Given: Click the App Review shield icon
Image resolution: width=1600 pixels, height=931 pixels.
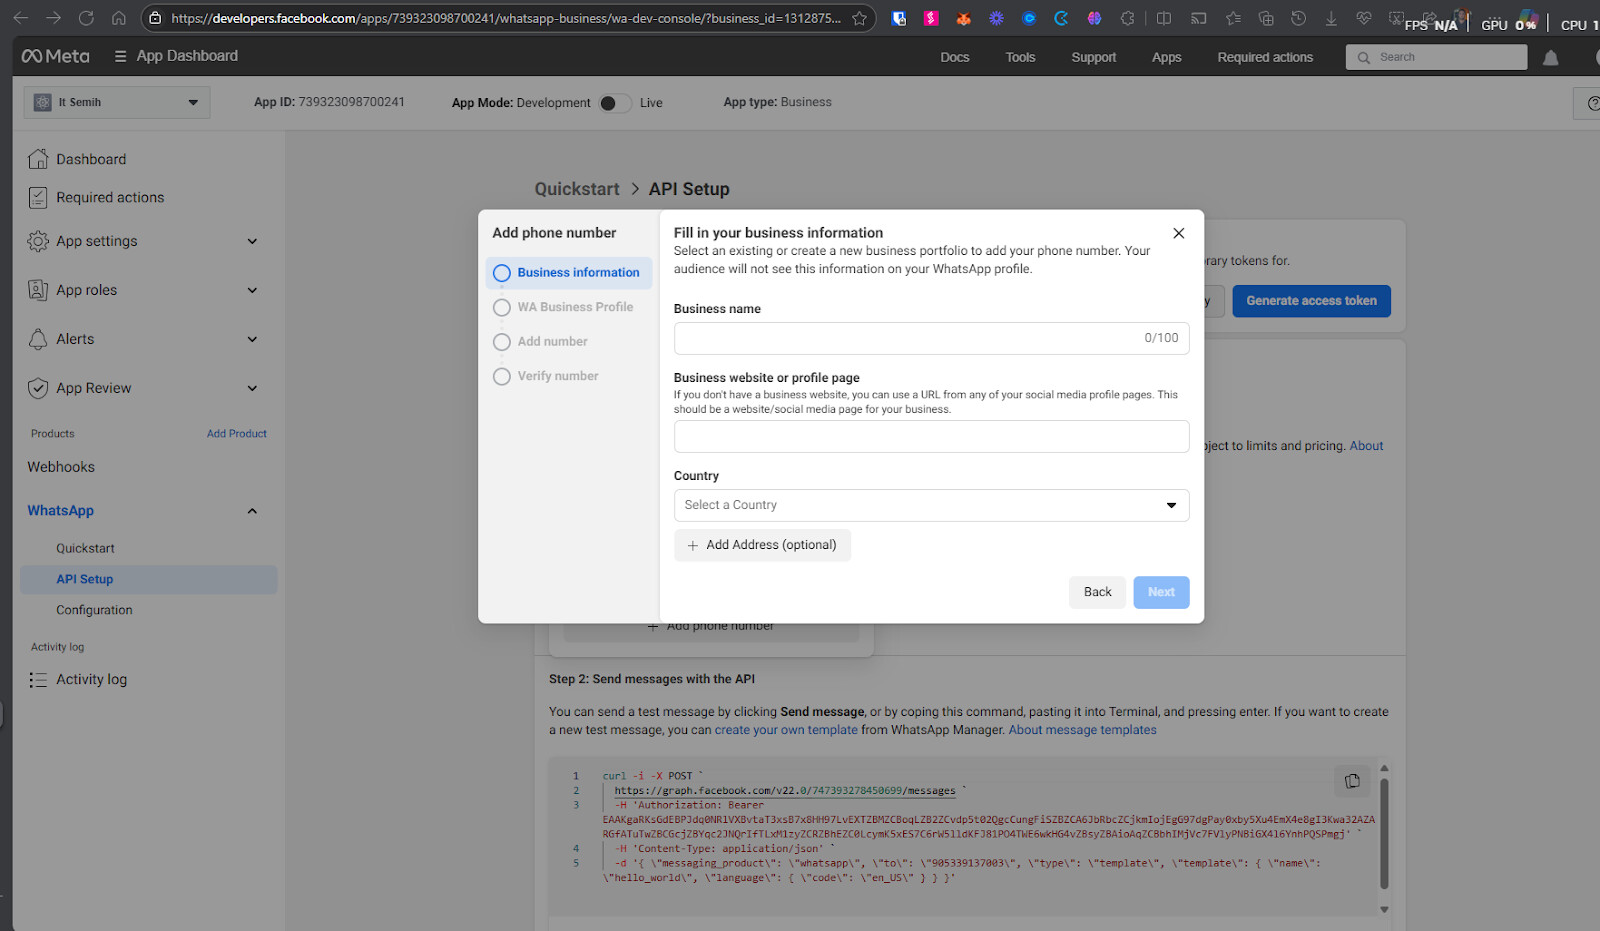Looking at the screenshot, I should click(38, 388).
